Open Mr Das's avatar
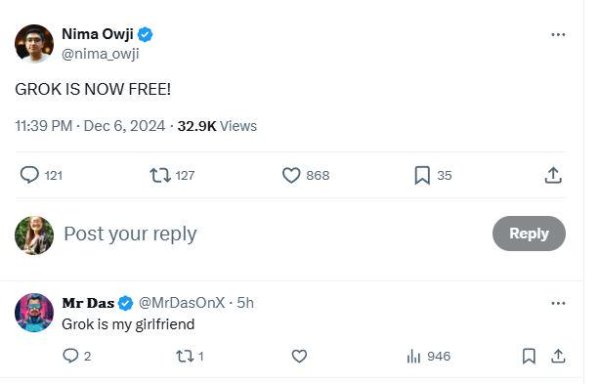 point(34,312)
